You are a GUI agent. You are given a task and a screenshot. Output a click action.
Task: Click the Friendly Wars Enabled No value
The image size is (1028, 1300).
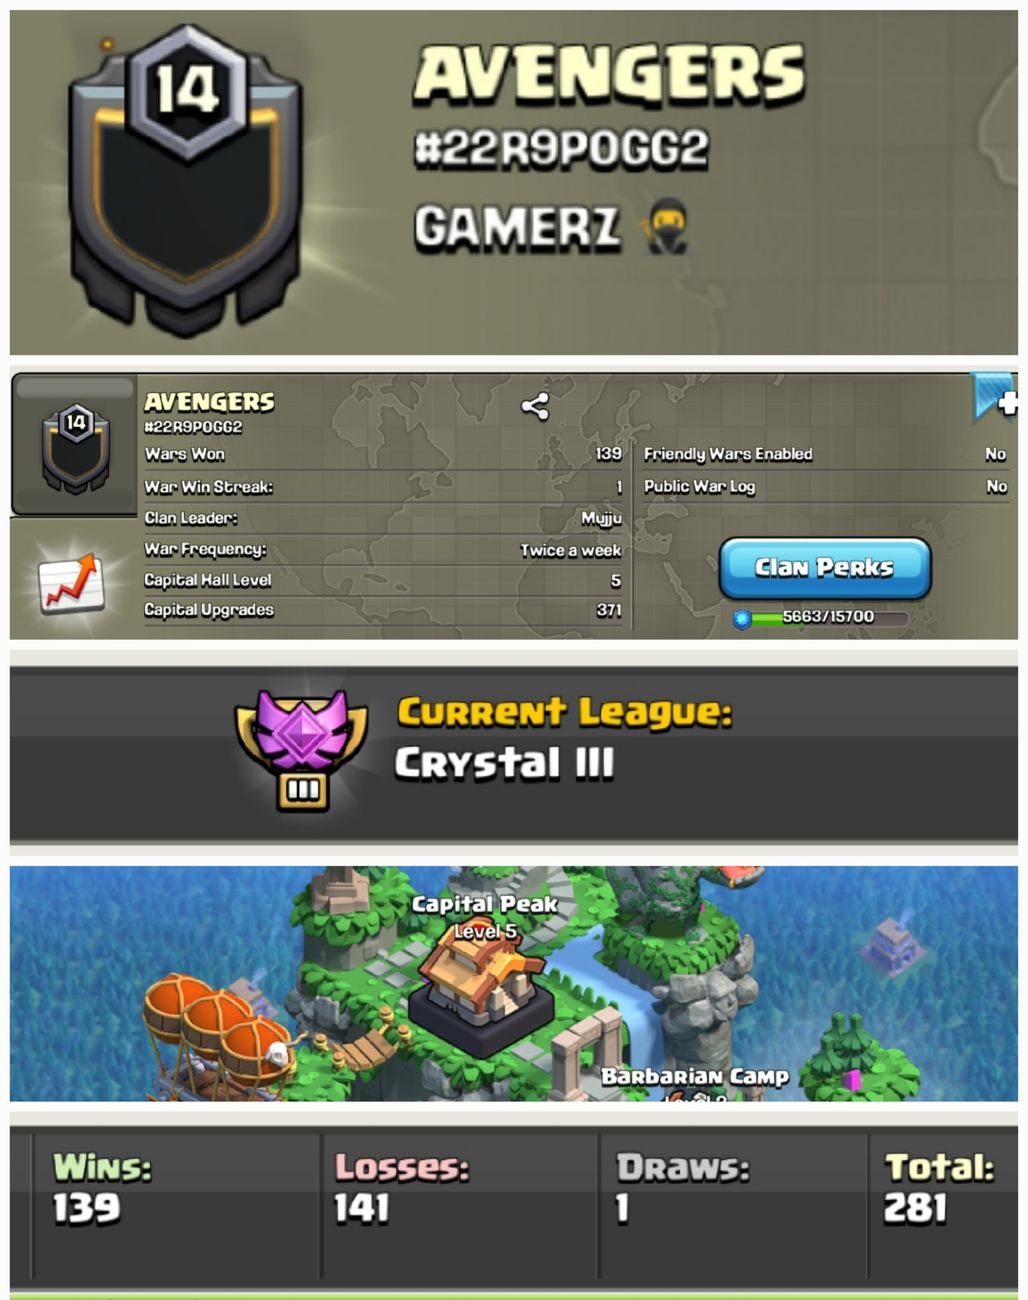[x=995, y=454]
